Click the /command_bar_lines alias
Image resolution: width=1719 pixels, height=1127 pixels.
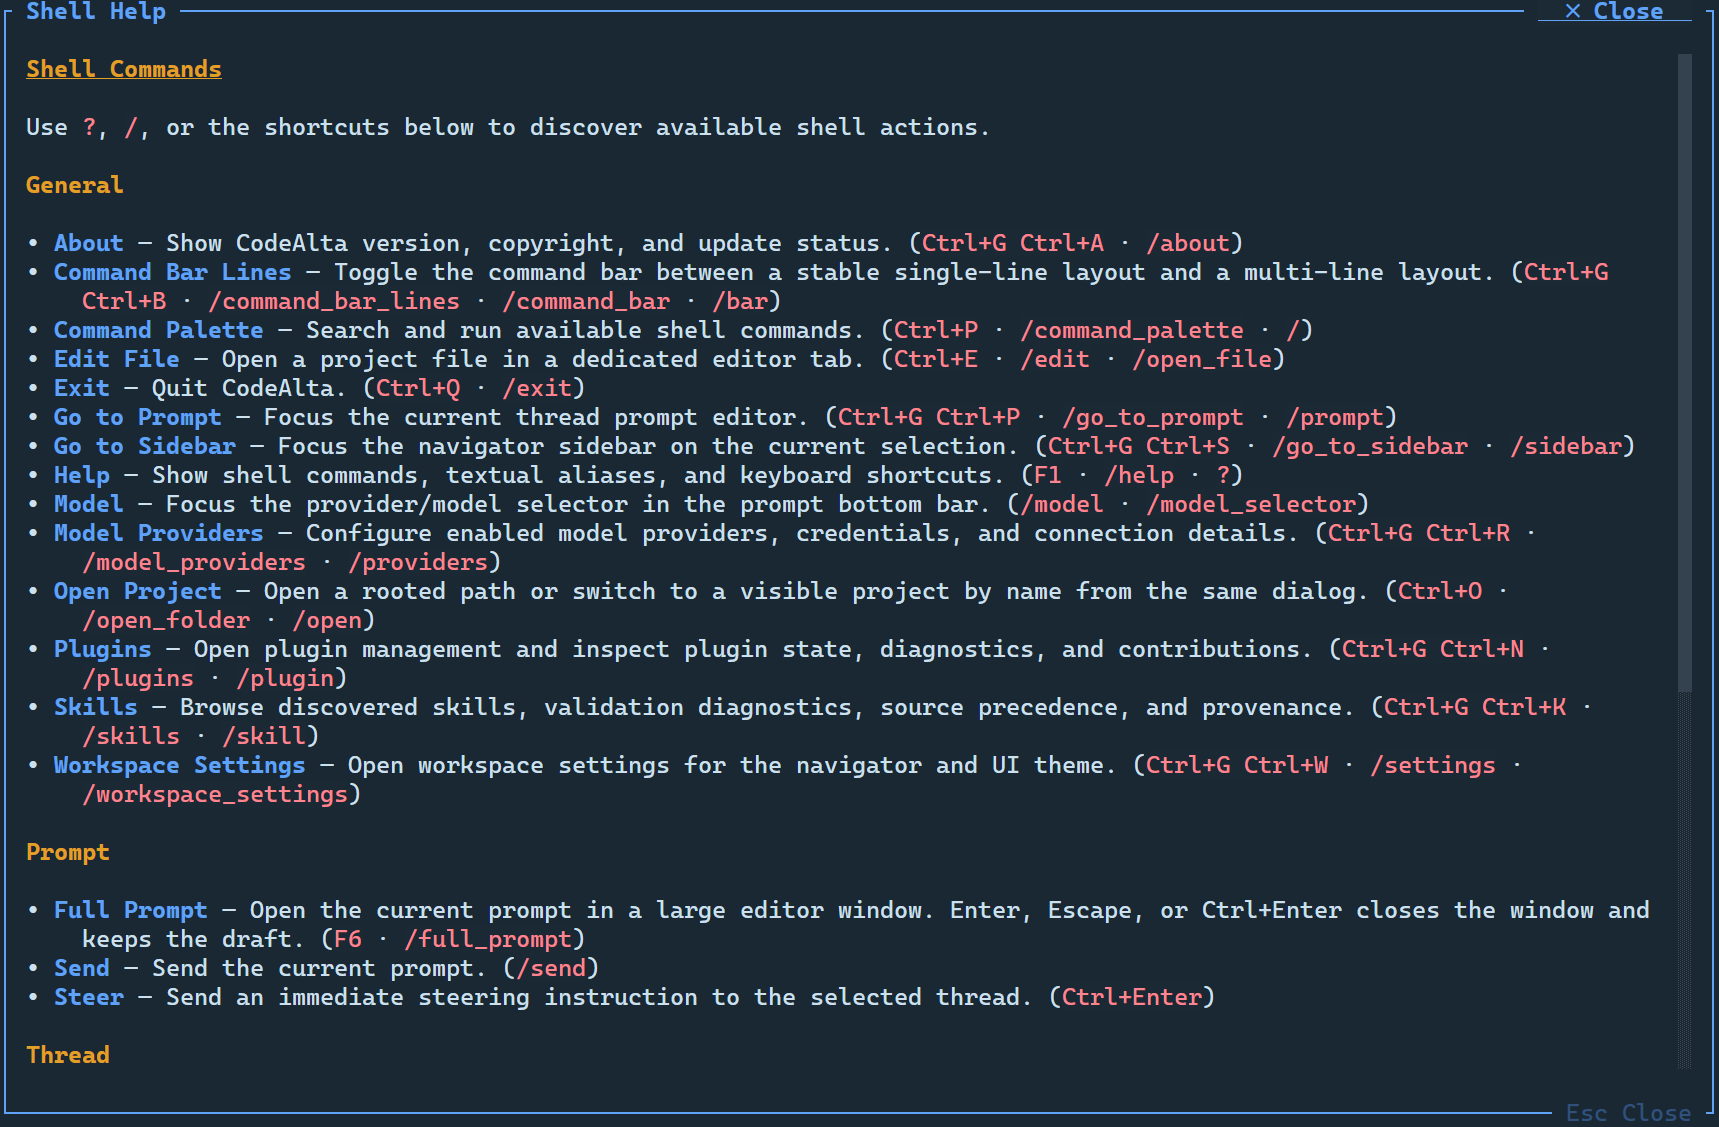point(334,301)
